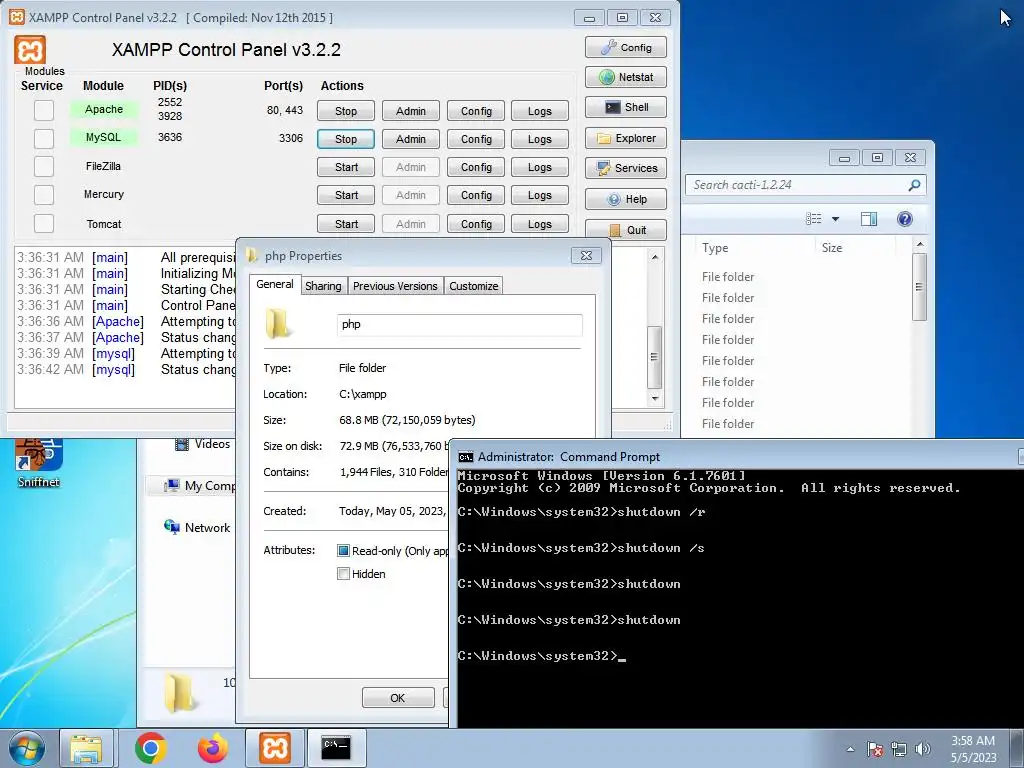Image resolution: width=1024 pixels, height=768 pixels.
Task: Stop the MySQL module
Action: (345, 139)
